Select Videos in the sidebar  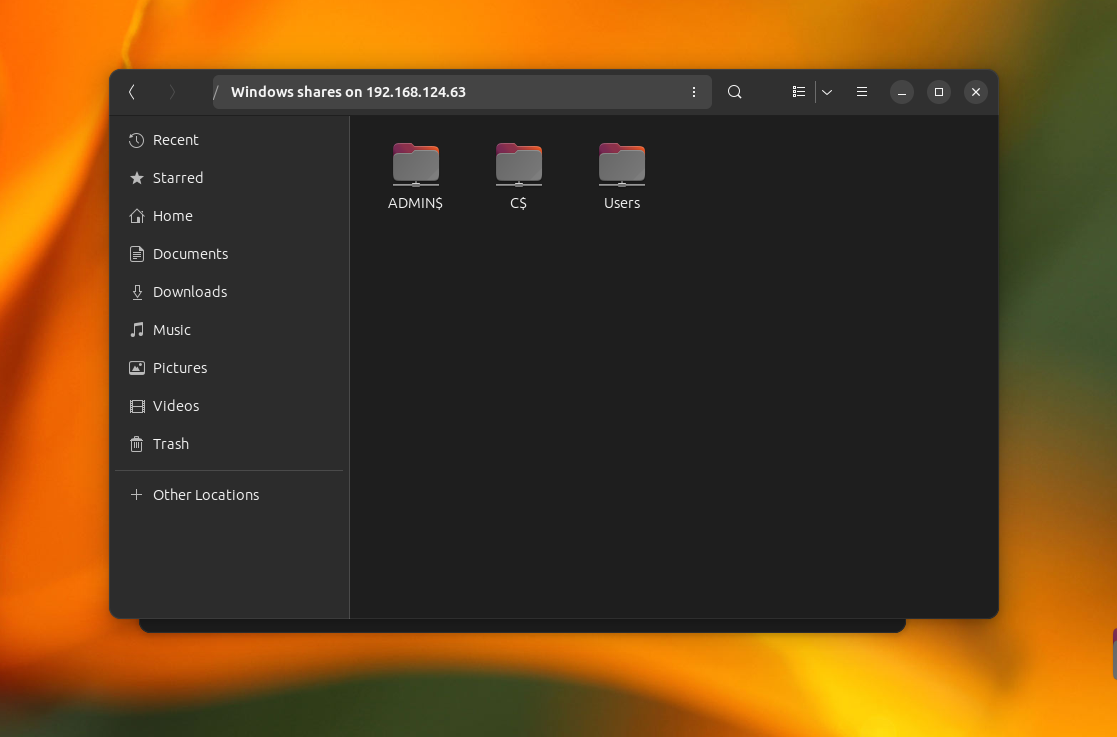coord(176,406)
